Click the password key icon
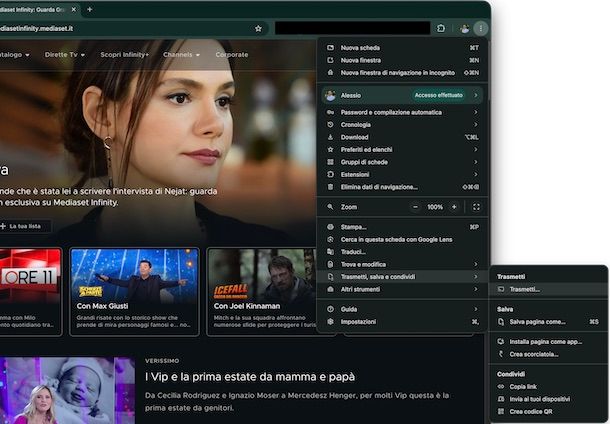The image size is (610, 424). tap(330, 112)
